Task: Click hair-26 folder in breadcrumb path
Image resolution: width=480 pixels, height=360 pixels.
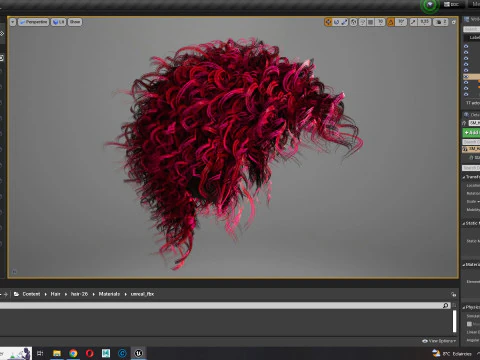Action: [79, 294]
